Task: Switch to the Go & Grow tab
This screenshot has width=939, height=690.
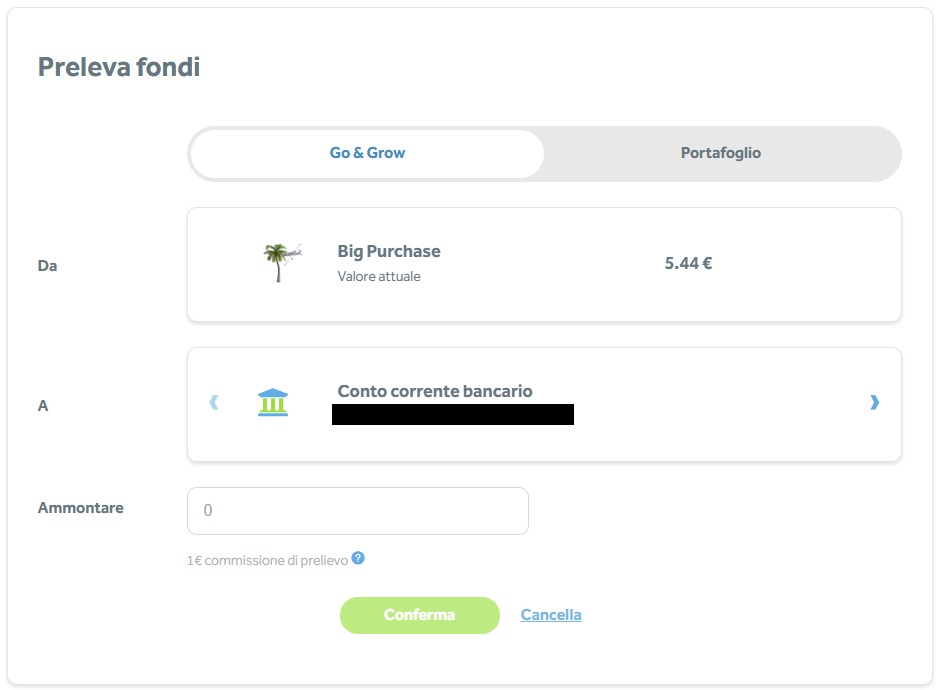Action: click(x=367, y=153)
